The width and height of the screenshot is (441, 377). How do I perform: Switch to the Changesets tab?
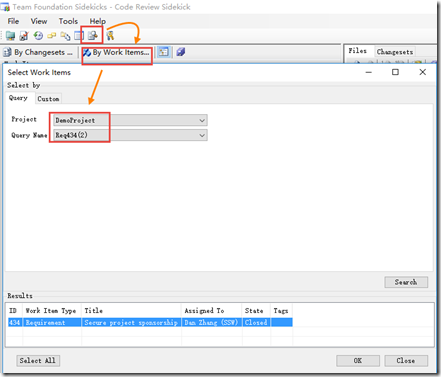(395, 52)
